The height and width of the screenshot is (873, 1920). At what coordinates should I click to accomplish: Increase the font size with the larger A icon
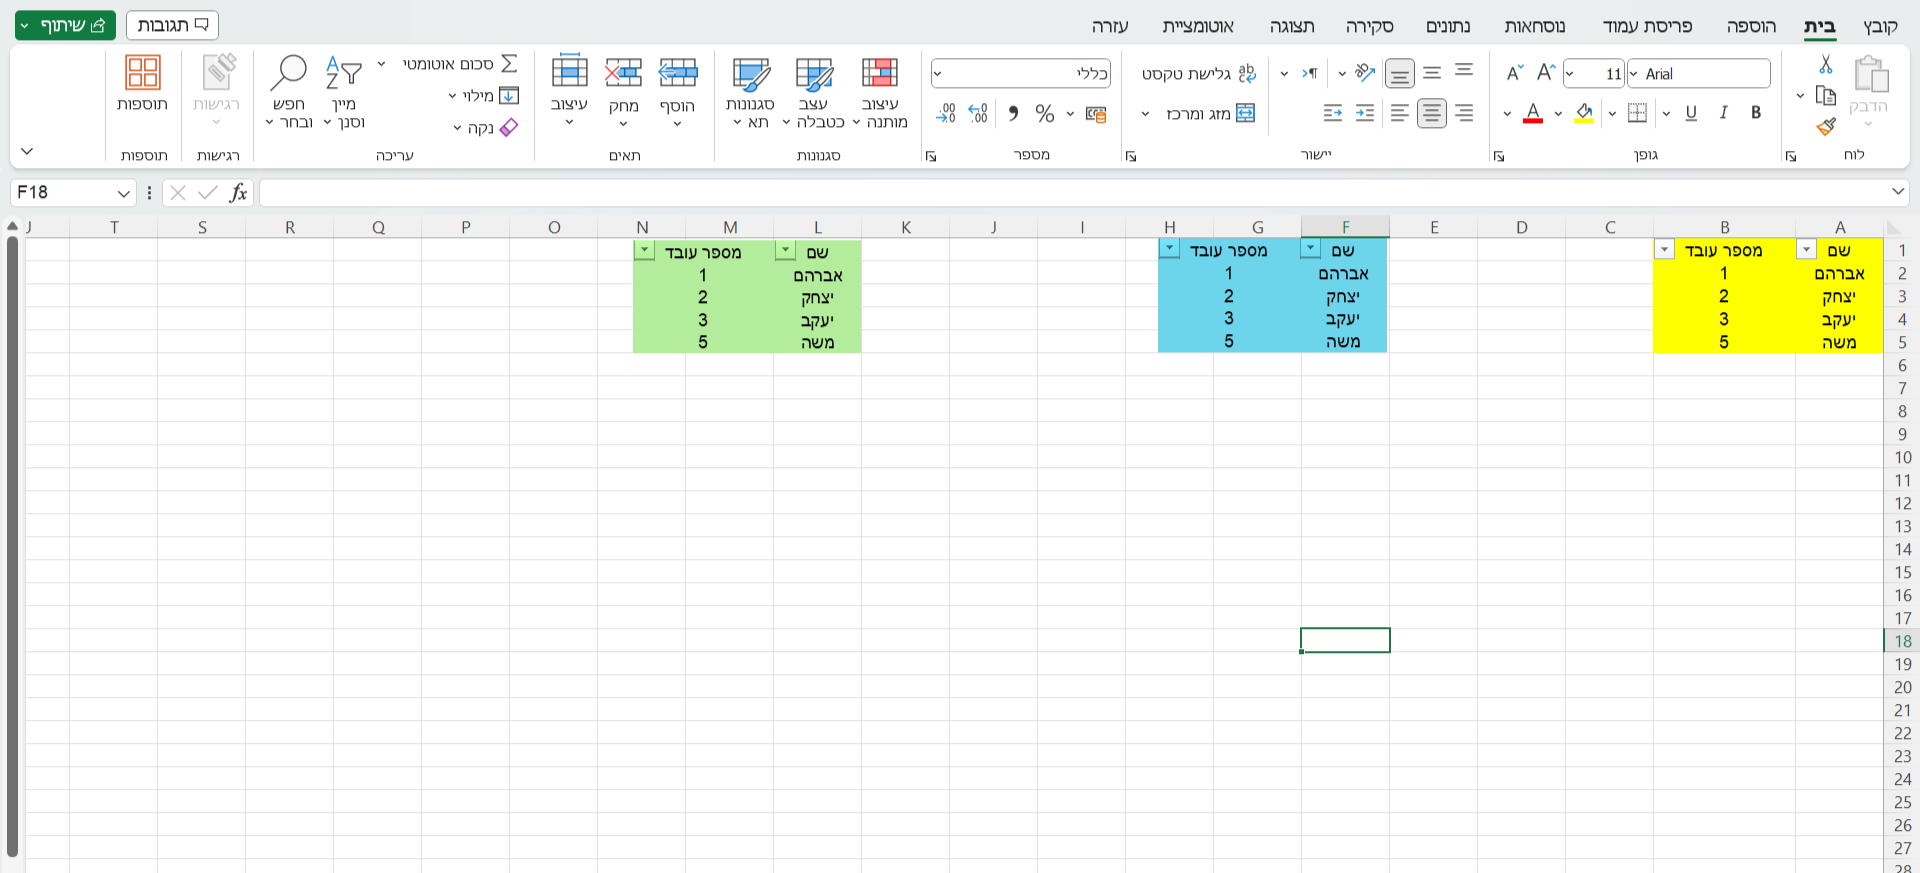pos(1546,72)
